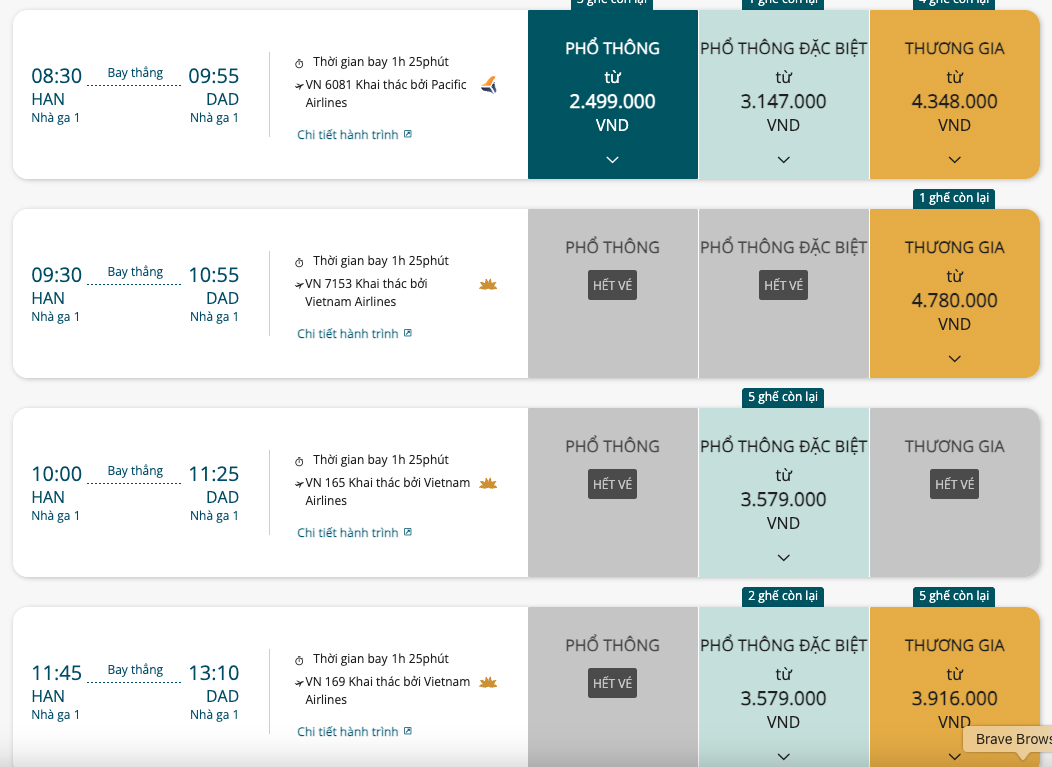Click the Pacific Airlines logo on VN 6081
The width and height of the screenshot is (1052, 767).
[x=489, y=85]
